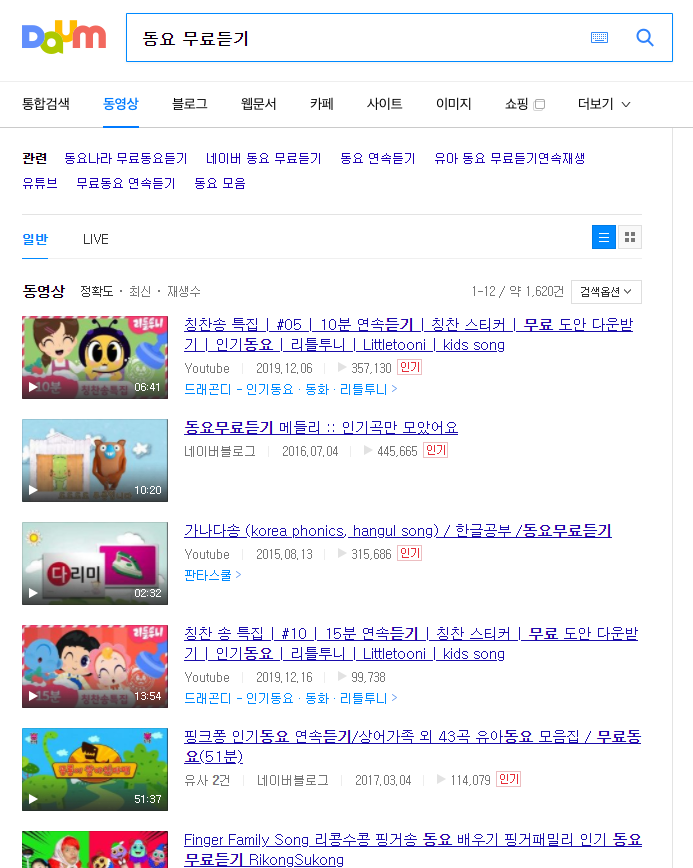This screenshot has width=693, height=868.
Task: Open the 블로그 tab
Action: pyautogui.click(x=190, y=104)
